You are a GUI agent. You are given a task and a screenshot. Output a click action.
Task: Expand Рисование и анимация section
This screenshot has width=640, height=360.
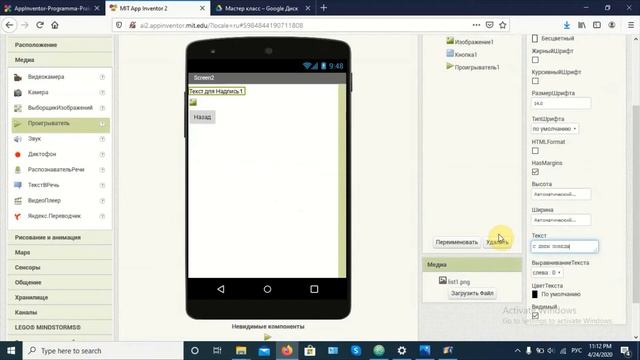pyautogui.click(x=60, y=237)
